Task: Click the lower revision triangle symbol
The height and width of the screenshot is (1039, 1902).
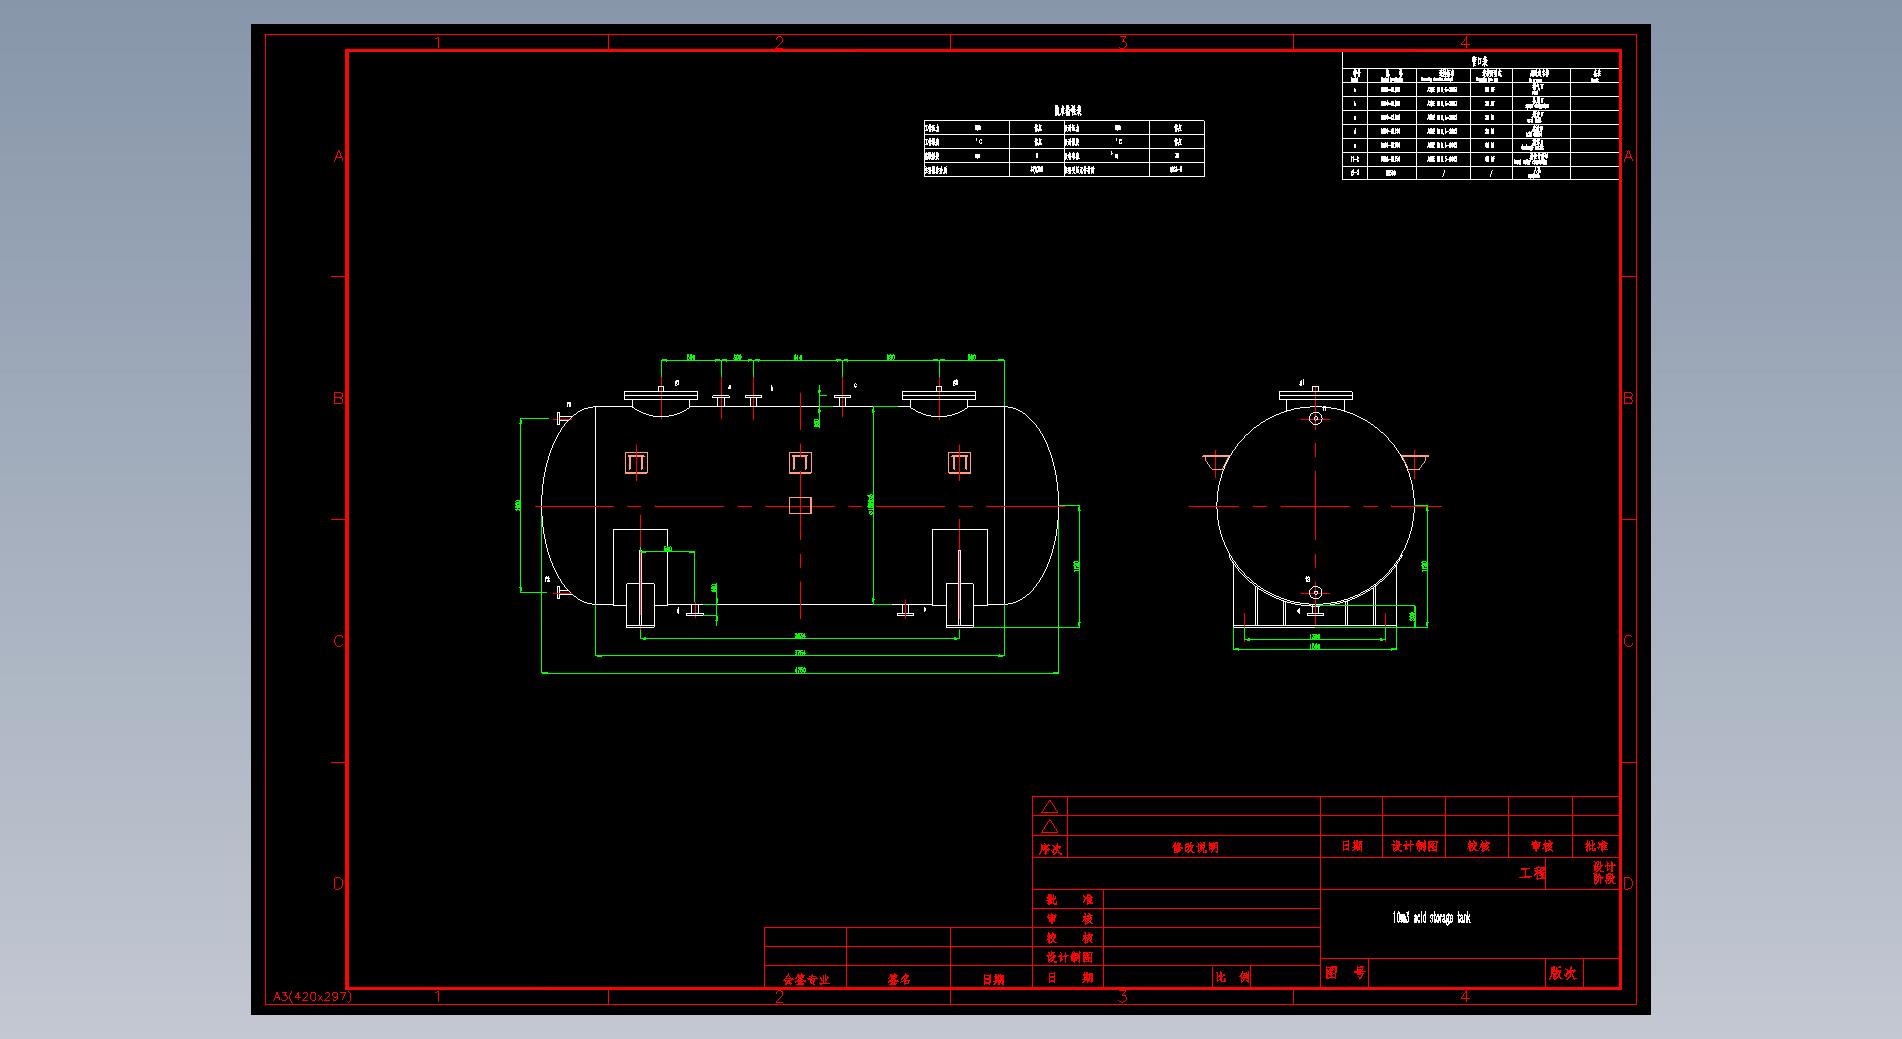Action: (x=1049, y=826)
